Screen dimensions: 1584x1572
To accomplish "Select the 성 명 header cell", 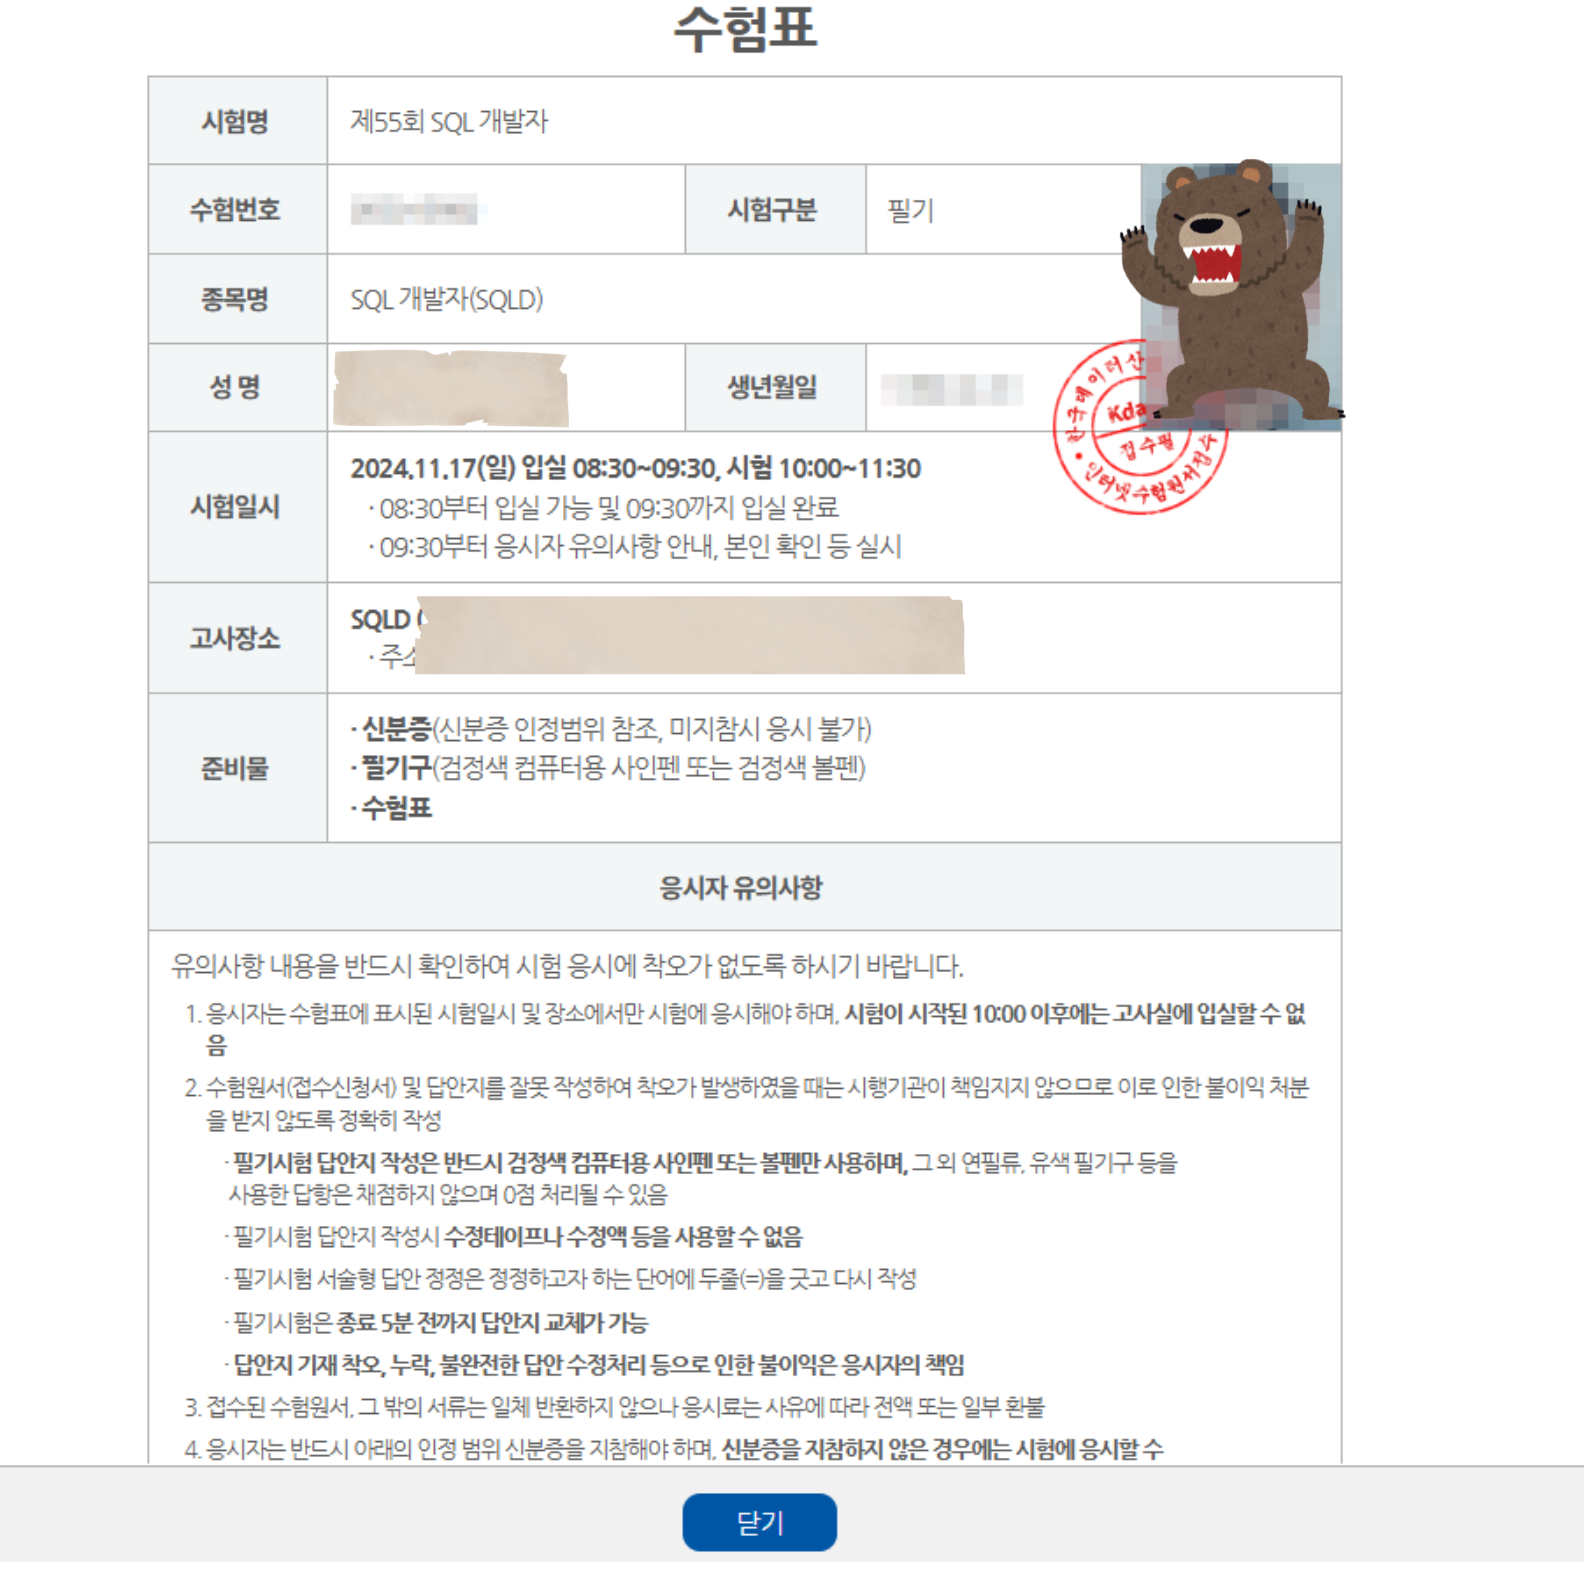I will (237, 388).
